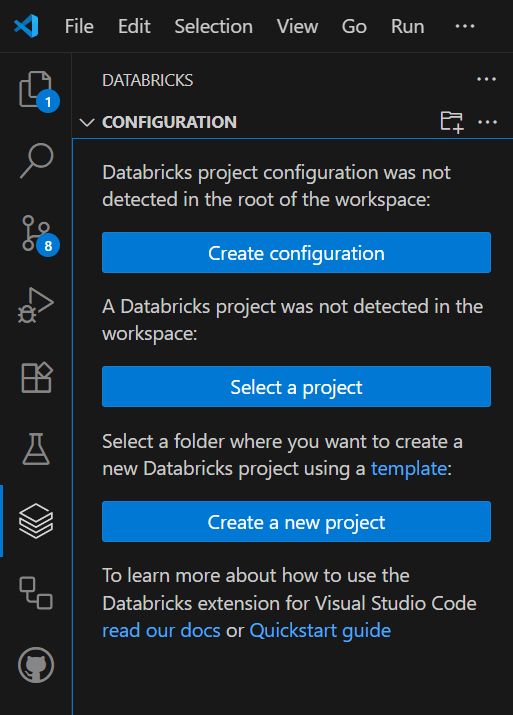Click the Create configuration button
Screen dimensions: 513x715
click(296, 253)
